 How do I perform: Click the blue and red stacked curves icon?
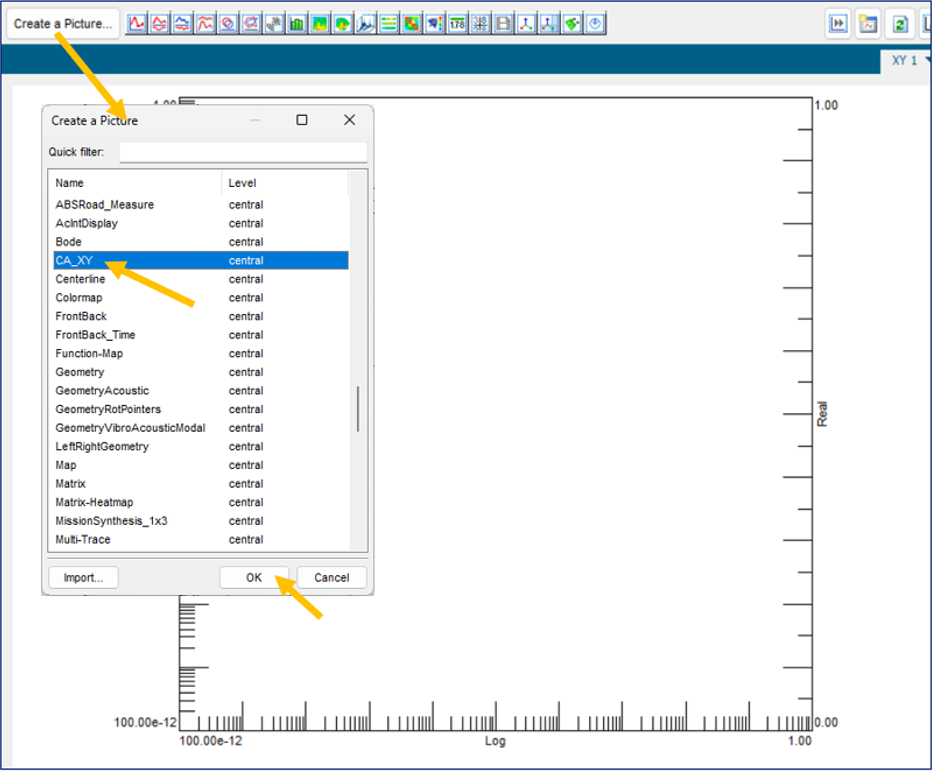182,24
